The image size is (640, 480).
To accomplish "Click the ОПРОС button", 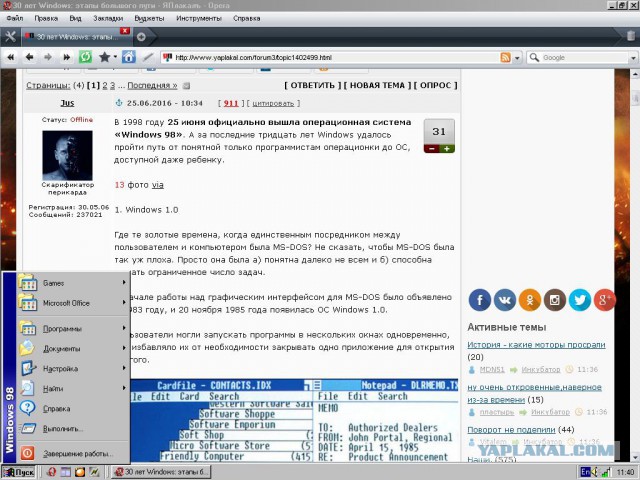I will point(436,85).
